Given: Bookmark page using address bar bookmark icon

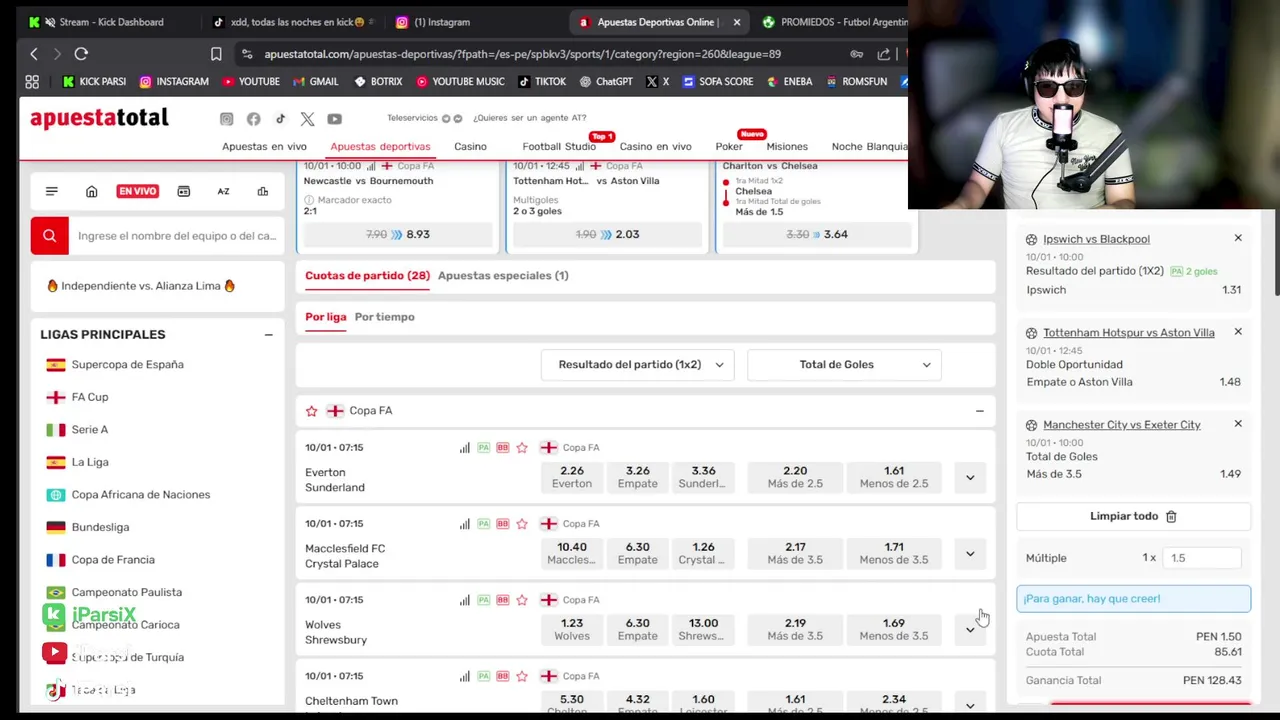Looking at the screenshot, I should 216,54.
